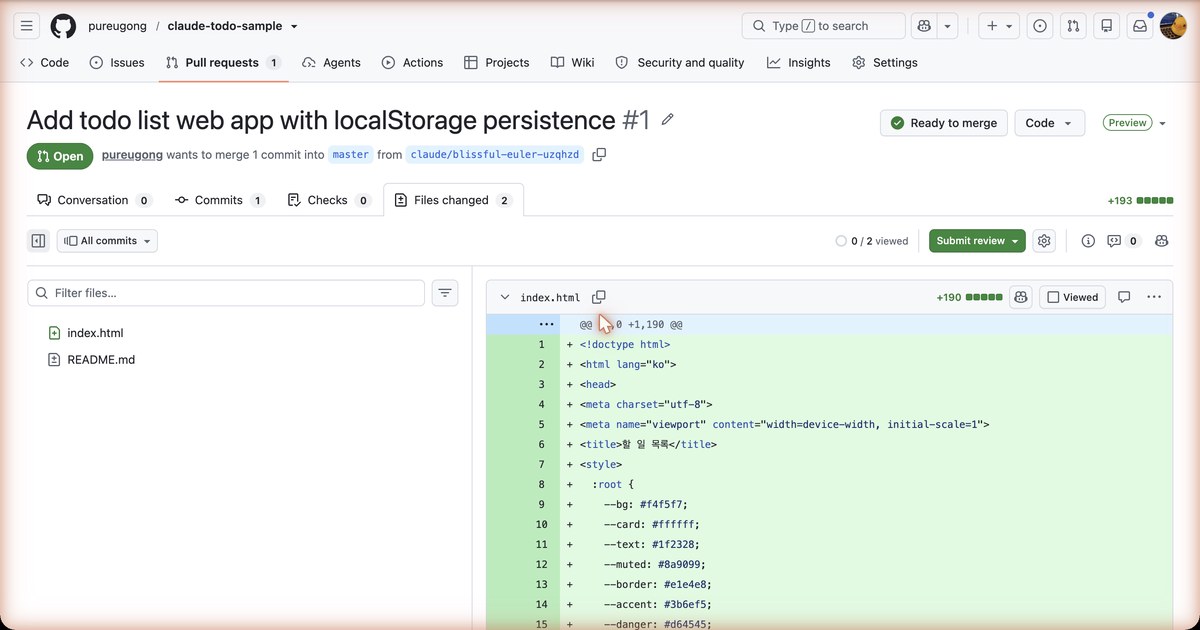Switch to the Checks tab
Viewport: 1200px width, 630px height.
click(x=328, y=200)
